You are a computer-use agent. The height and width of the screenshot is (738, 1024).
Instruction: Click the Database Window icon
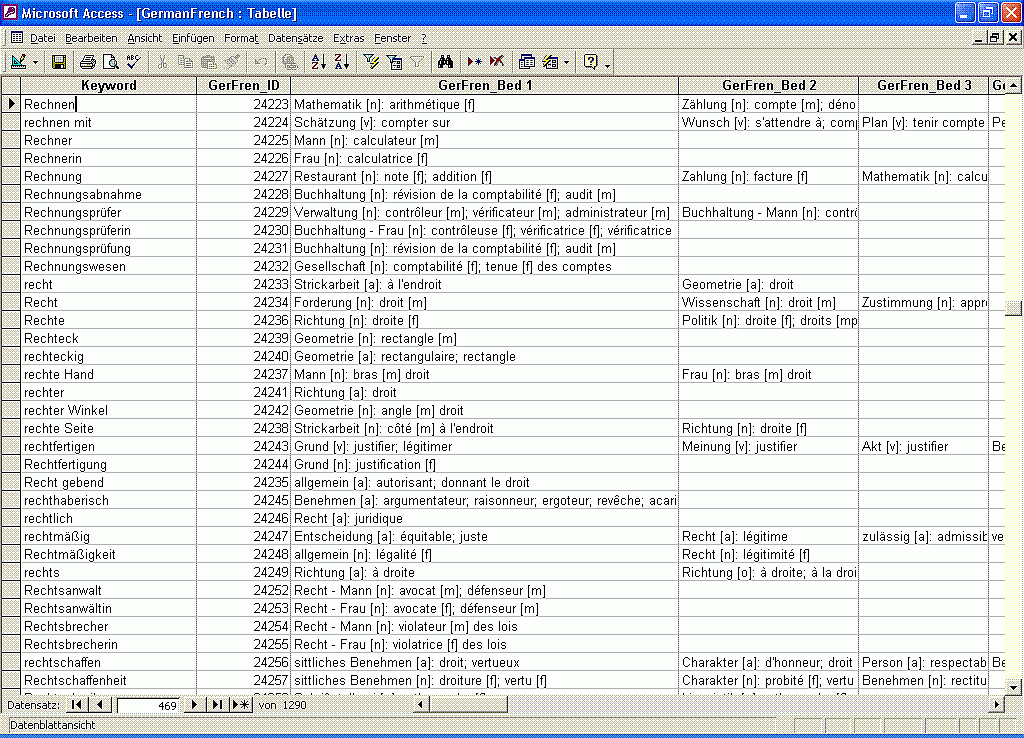pyautogui.click(x=526, y=62)
